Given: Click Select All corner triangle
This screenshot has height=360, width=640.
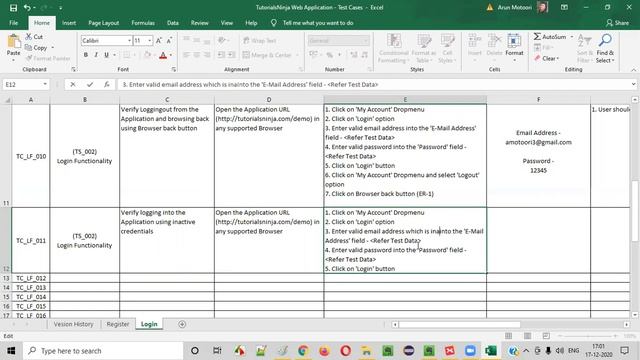Looking at the screenshot, I should click(x=7, y=100).
